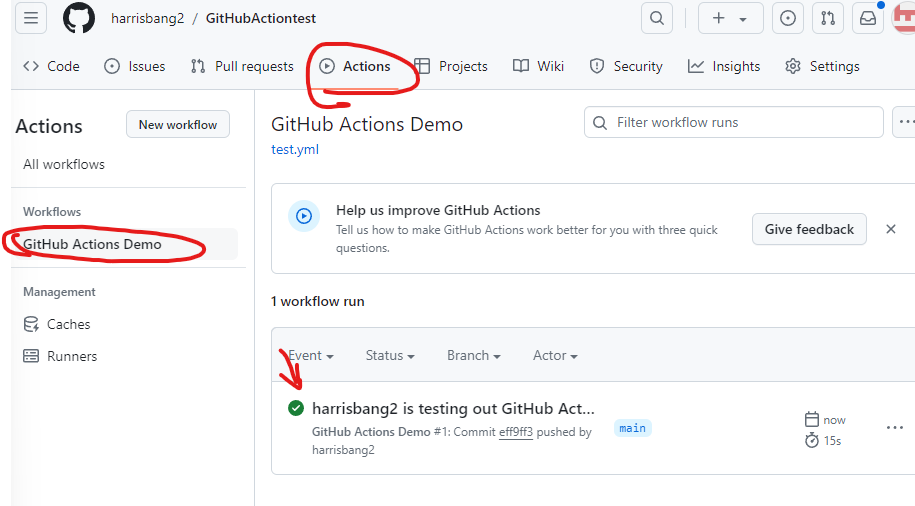Select All workflows in sidebar
The height and width of the screenshot is (506, 915).
coord(64,165)
